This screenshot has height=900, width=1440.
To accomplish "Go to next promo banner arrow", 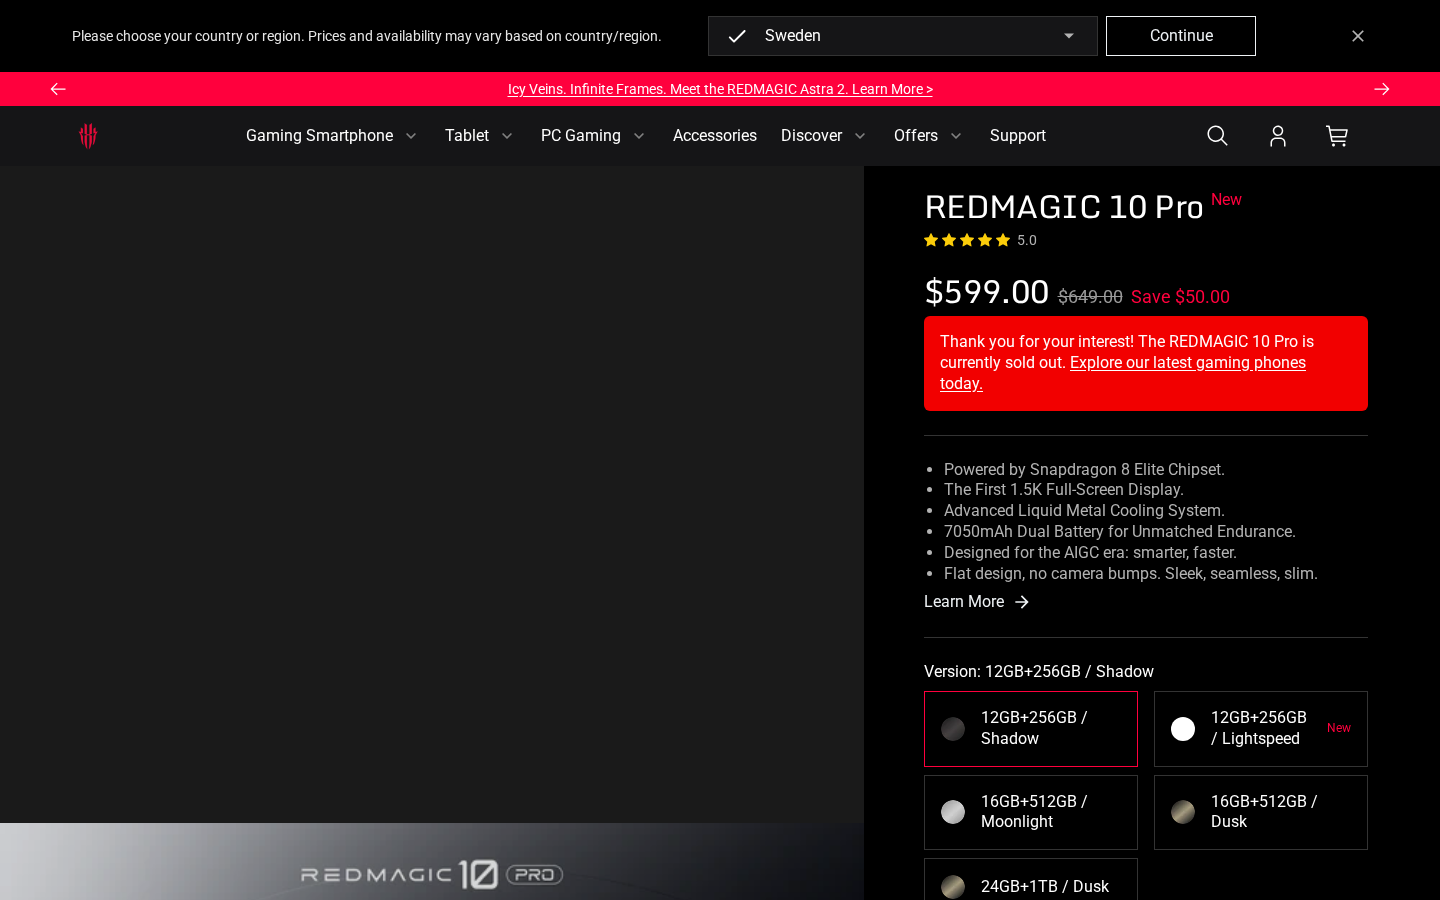I will click(1382, 89).
